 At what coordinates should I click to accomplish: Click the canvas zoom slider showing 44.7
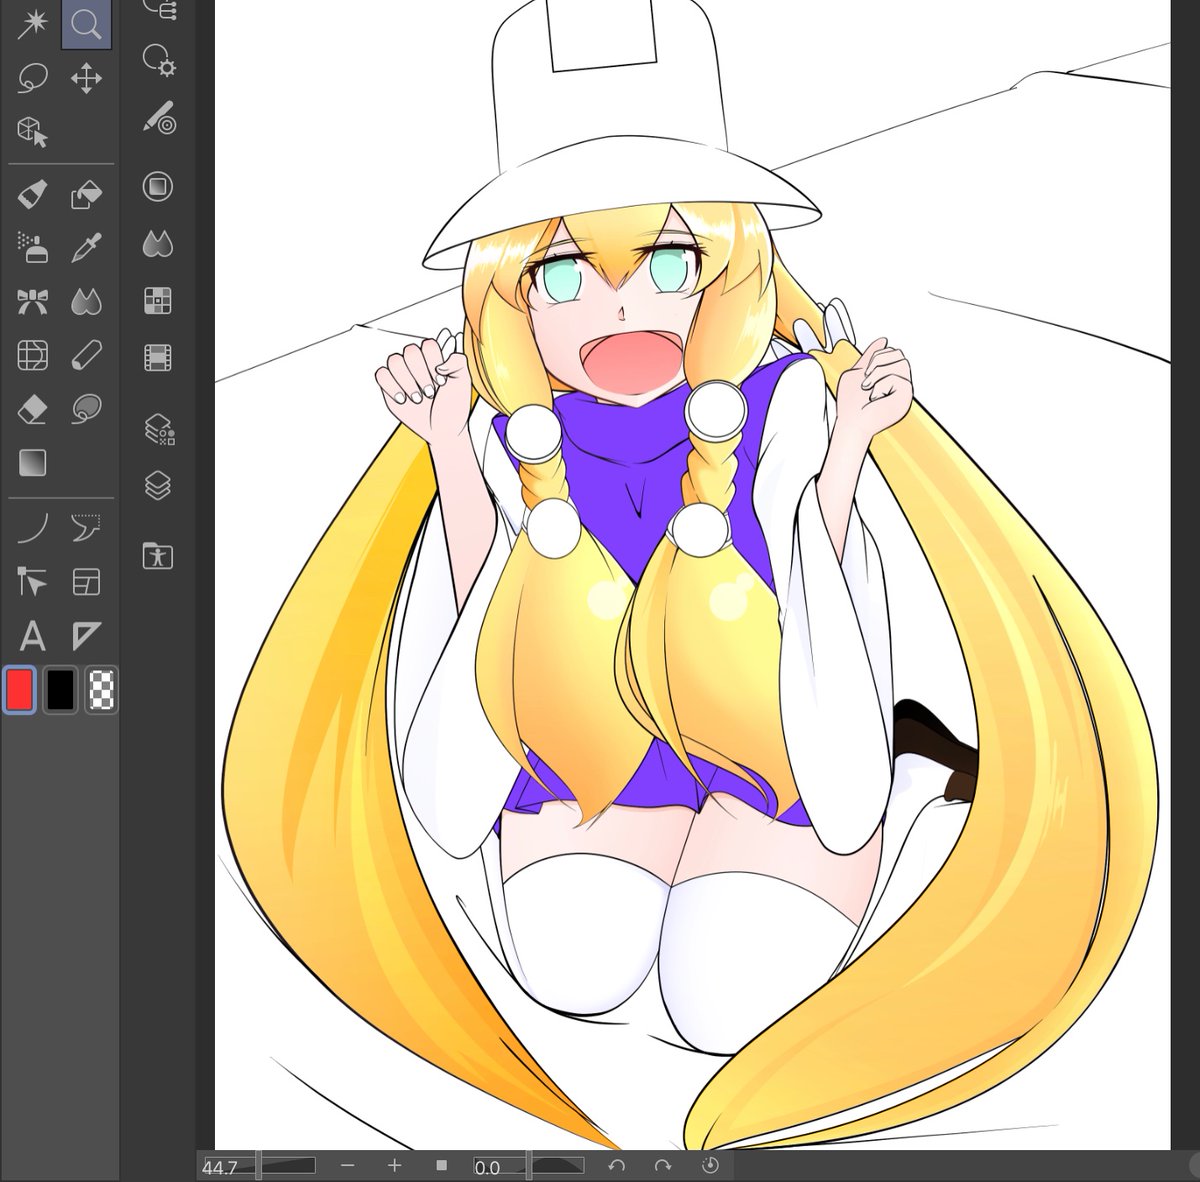[259, 1166]
